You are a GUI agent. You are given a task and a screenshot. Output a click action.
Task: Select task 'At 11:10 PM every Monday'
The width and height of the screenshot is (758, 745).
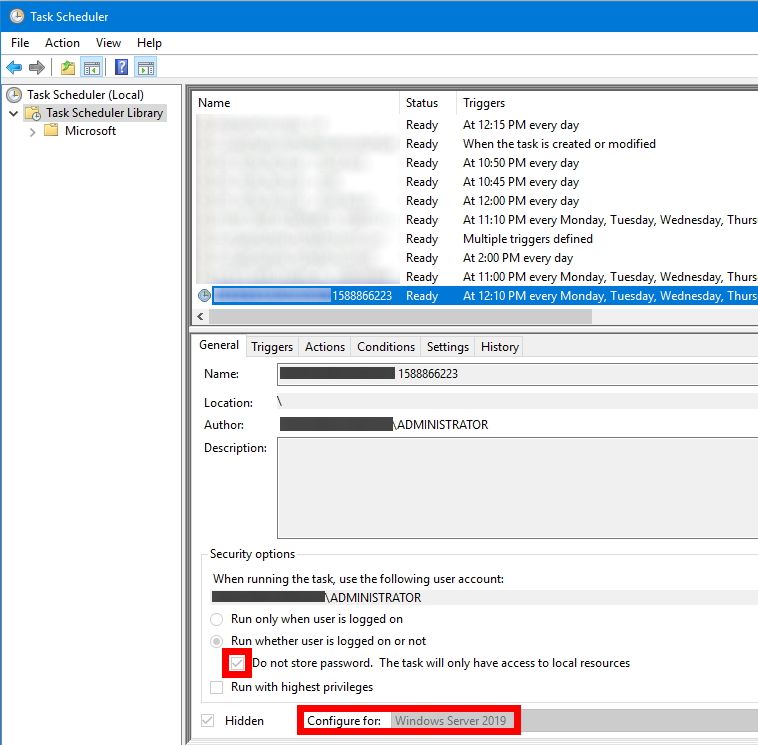477,220
